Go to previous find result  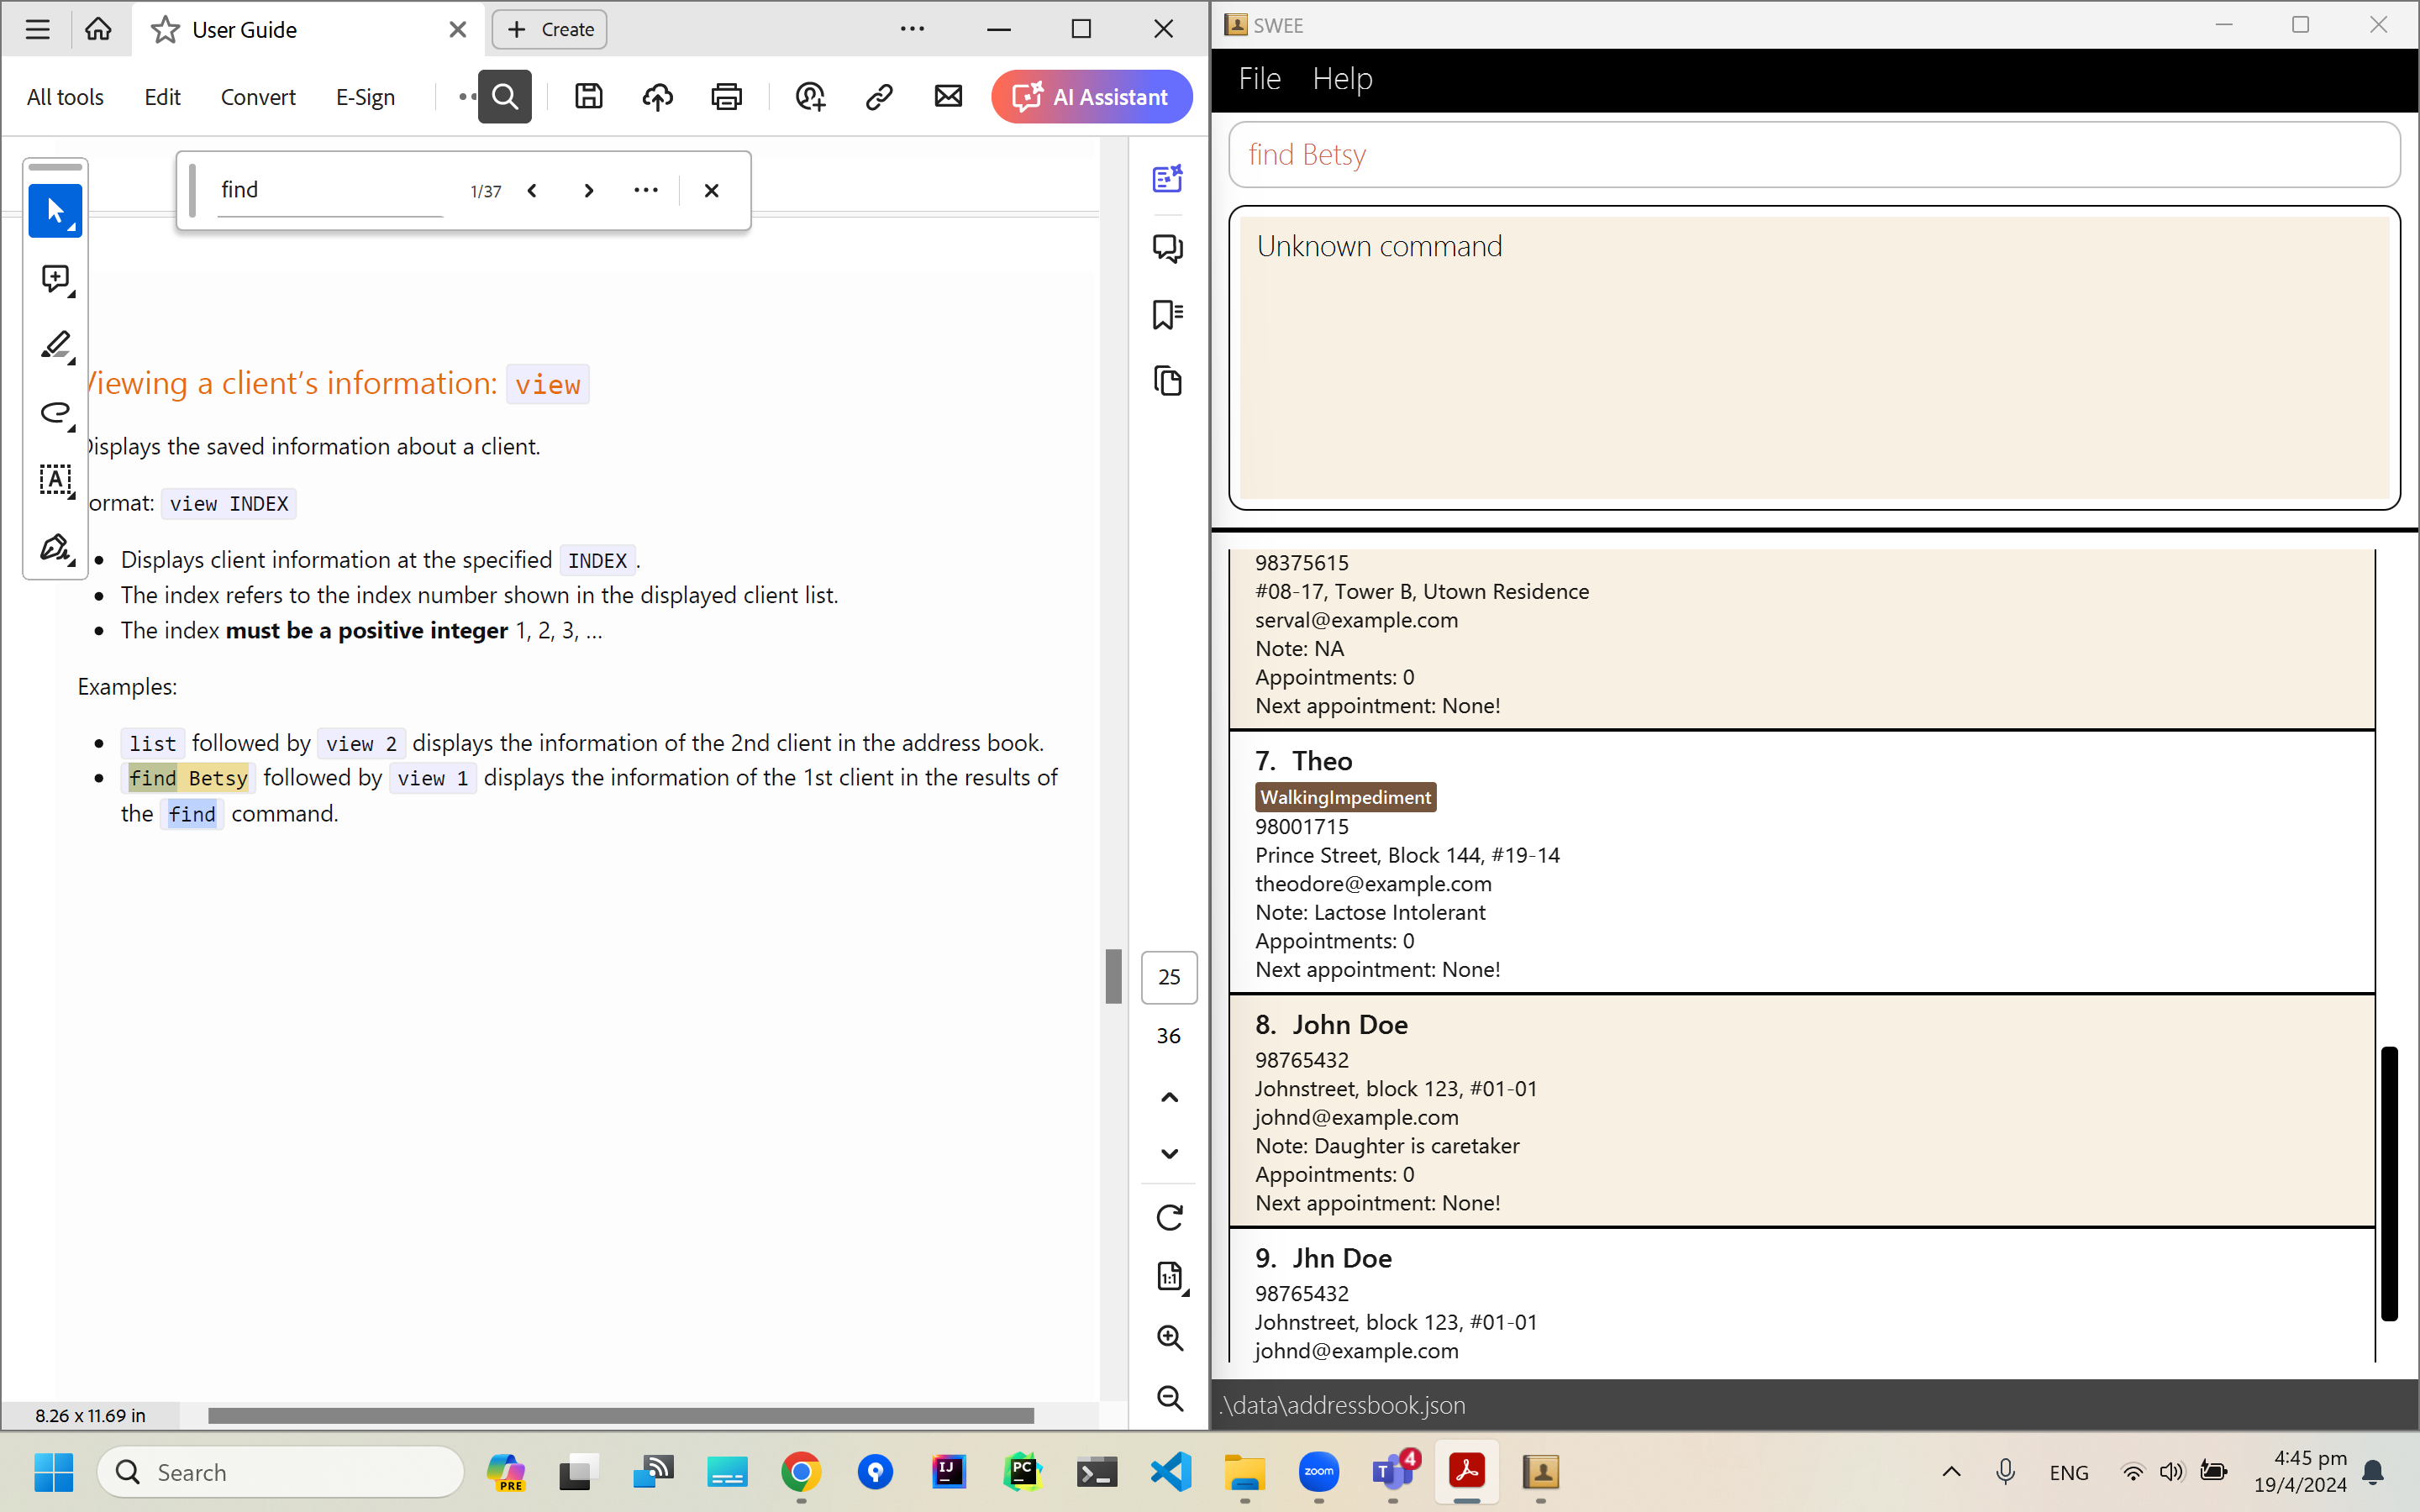coord(533,190)
